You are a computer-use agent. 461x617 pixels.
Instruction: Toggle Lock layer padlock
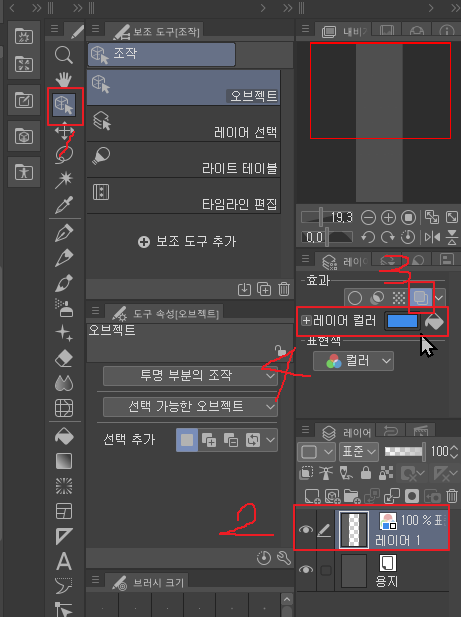[x=365, y=473]
